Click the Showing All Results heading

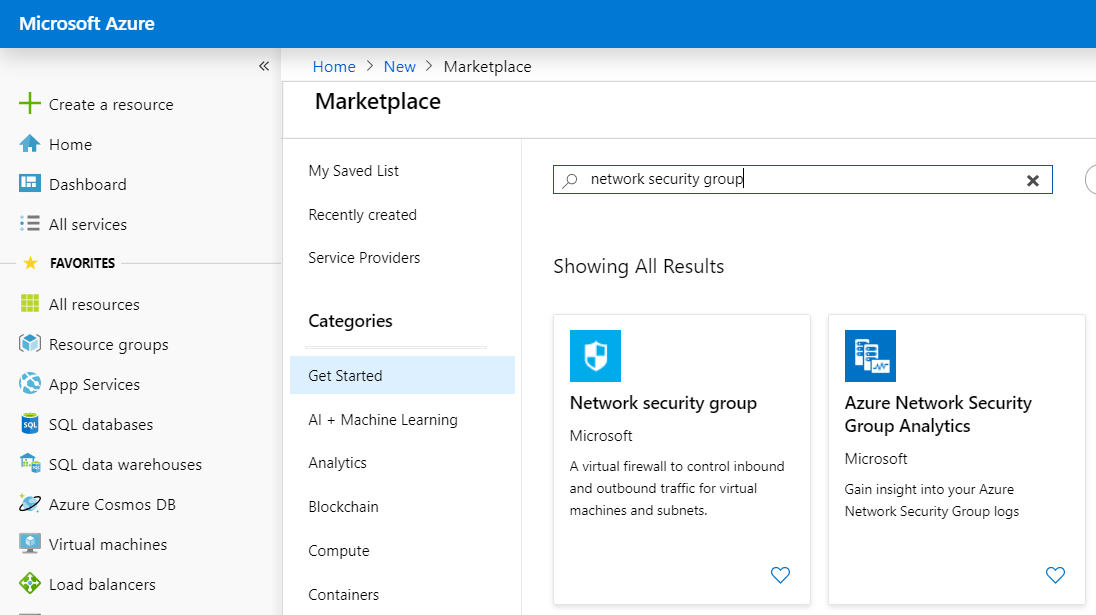click(x=638, y=267)
